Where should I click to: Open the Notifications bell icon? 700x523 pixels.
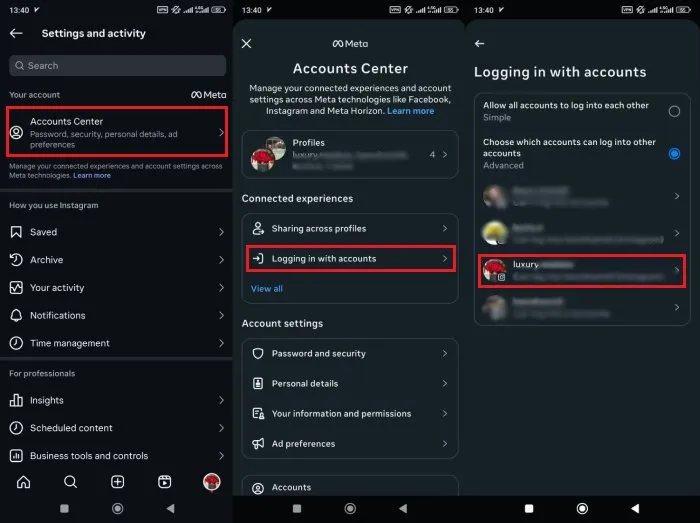point(16,315)
